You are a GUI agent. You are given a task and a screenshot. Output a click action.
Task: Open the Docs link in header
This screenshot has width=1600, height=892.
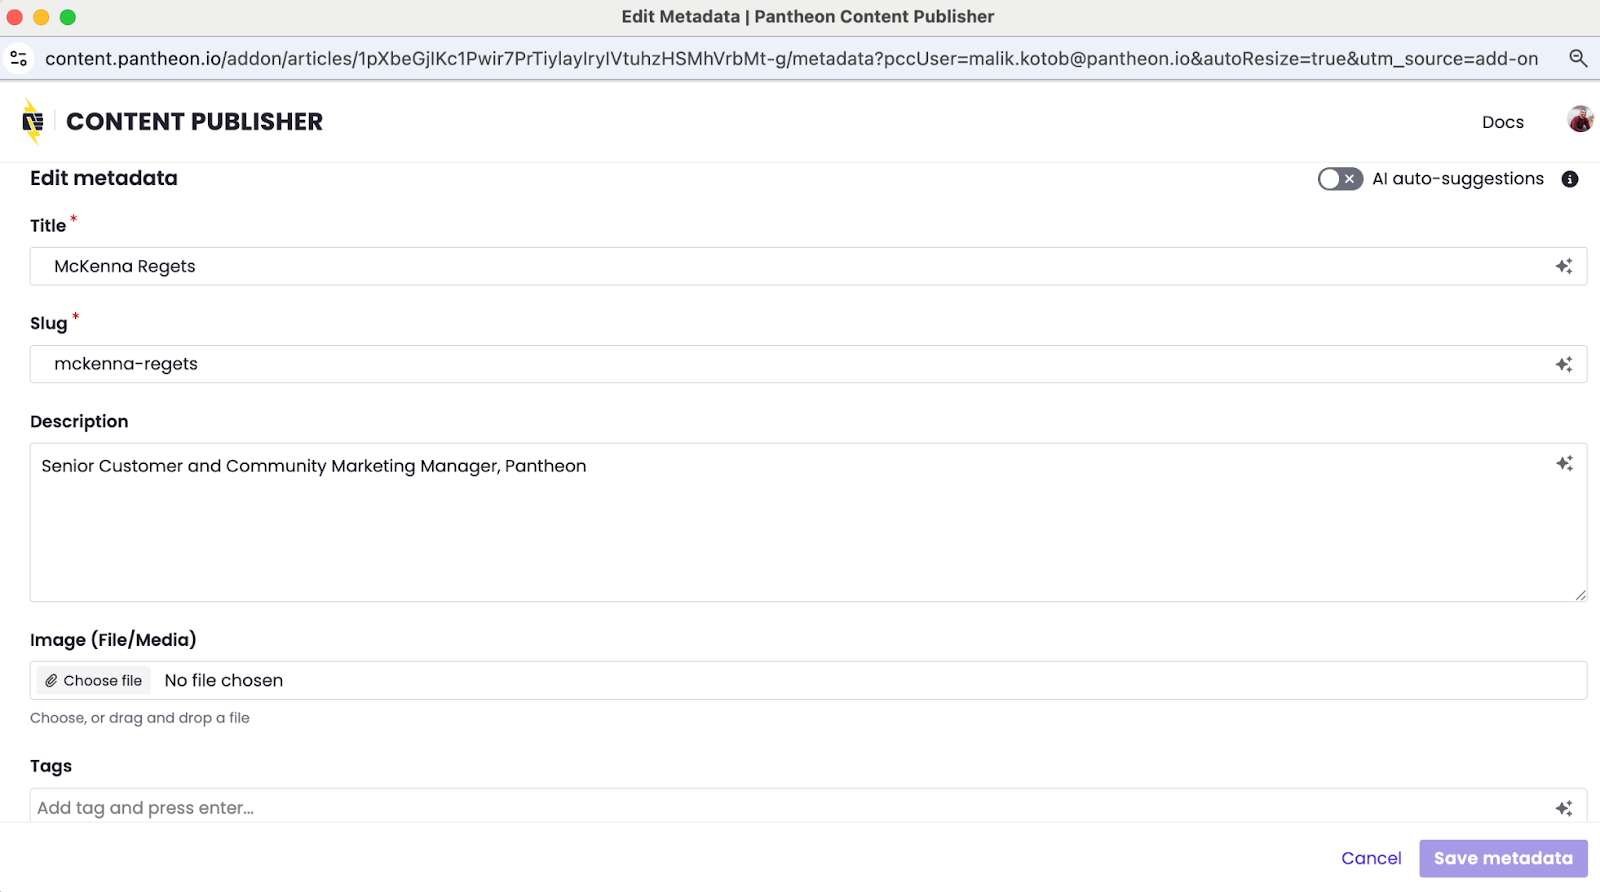tap(1502, 122)
